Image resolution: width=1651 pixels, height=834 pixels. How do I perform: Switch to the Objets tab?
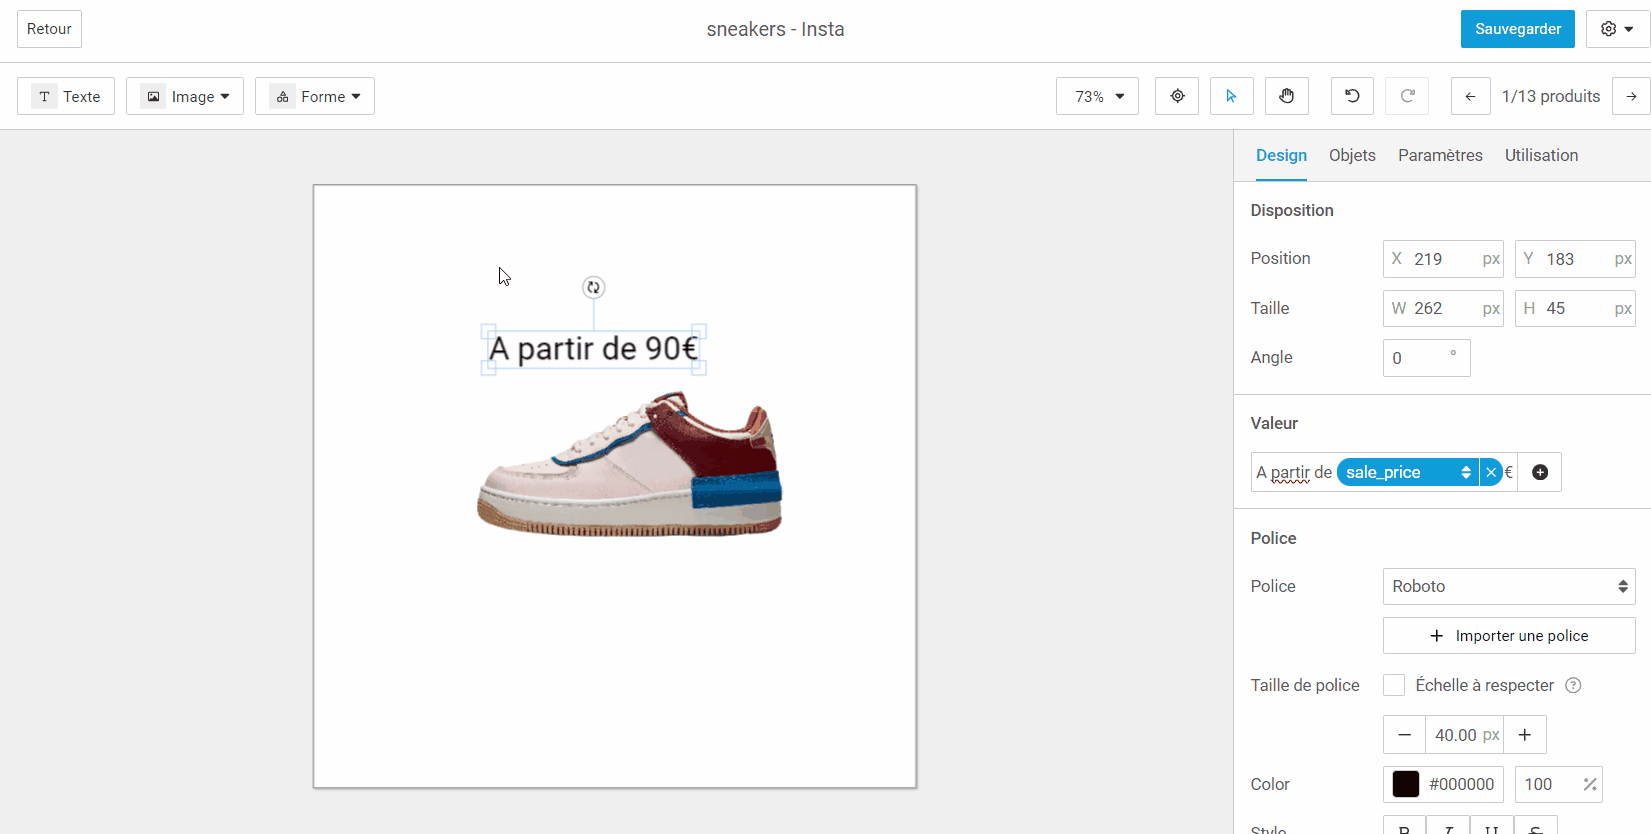(x=1352, y=155)
